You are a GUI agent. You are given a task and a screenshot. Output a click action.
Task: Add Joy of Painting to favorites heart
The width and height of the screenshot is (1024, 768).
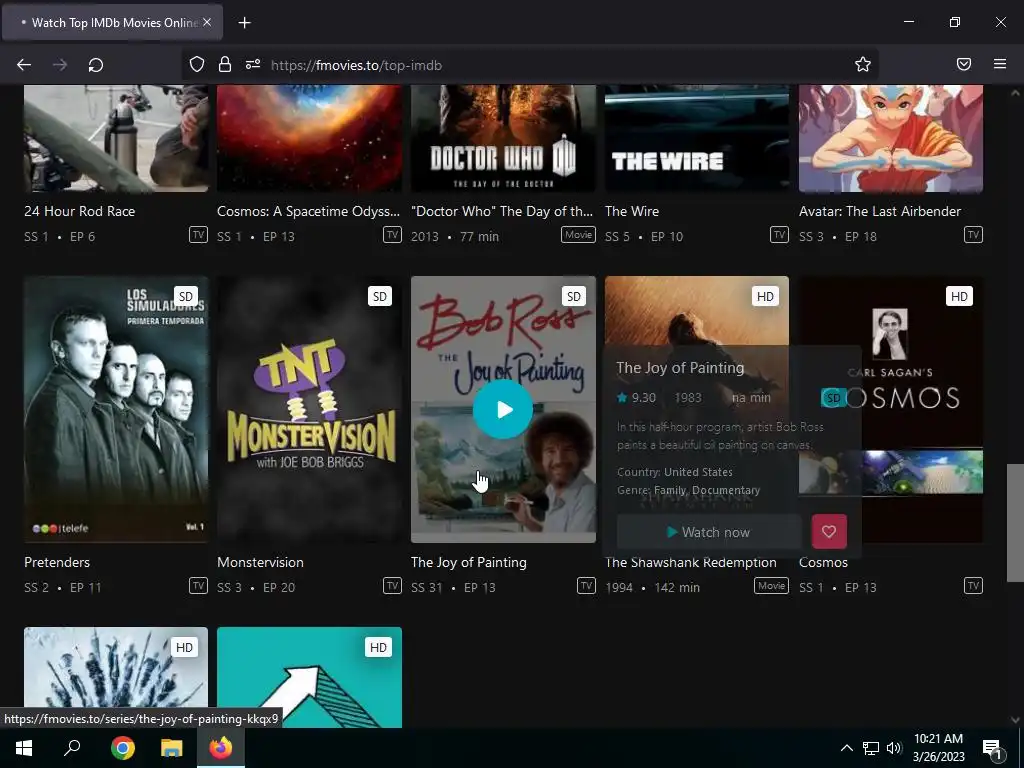[x=829, y=532]
